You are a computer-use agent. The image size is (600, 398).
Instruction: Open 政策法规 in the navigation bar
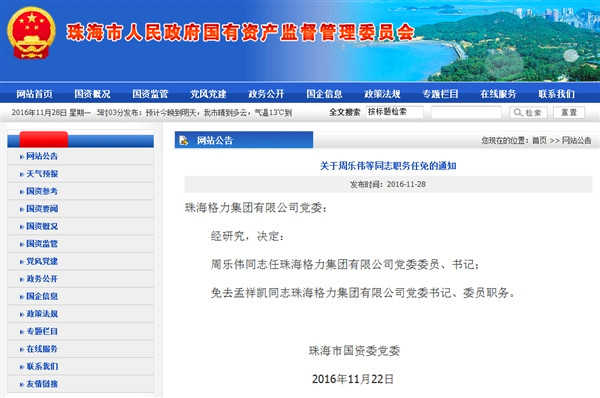(x=382, y=94)
